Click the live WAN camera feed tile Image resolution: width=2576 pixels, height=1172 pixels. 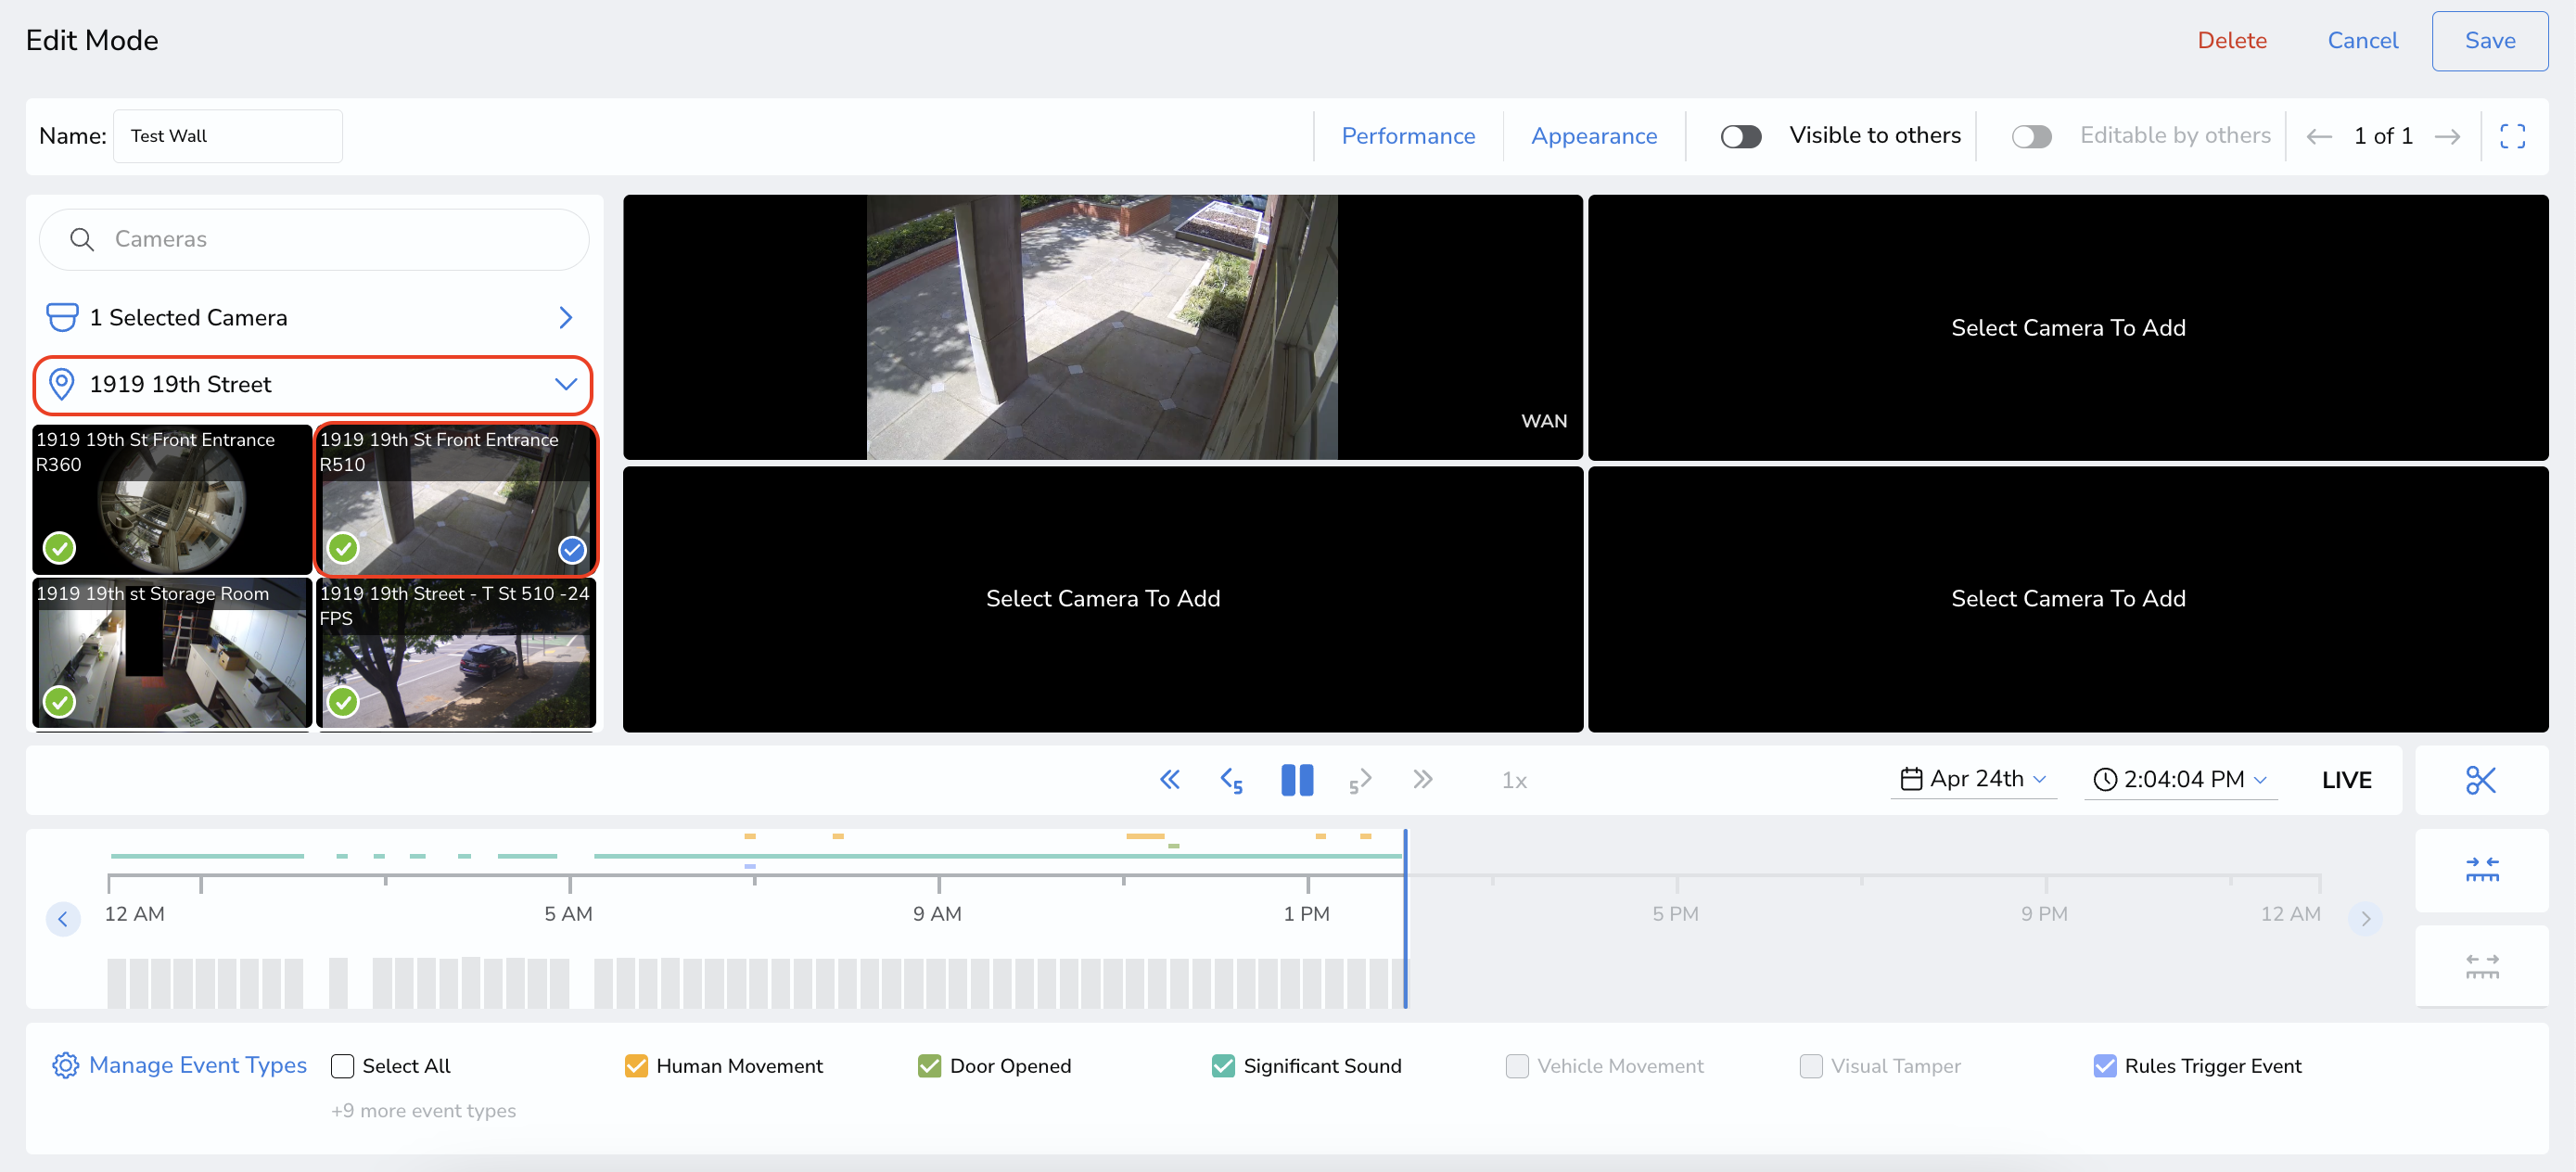pyautogui.click(x=1102, y=327)
